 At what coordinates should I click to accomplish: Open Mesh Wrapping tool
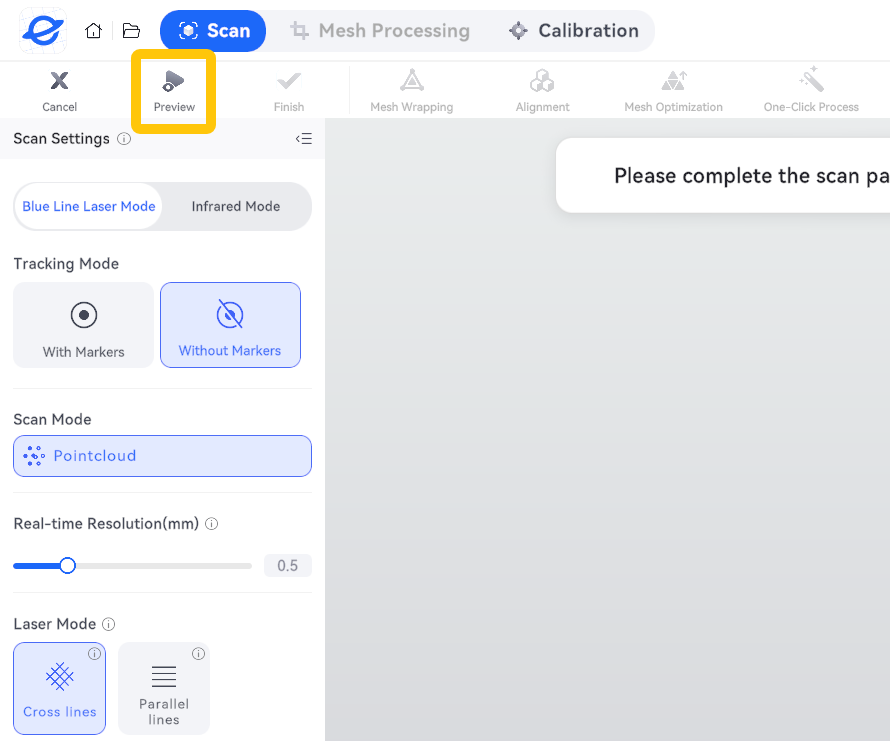point(412,91)
